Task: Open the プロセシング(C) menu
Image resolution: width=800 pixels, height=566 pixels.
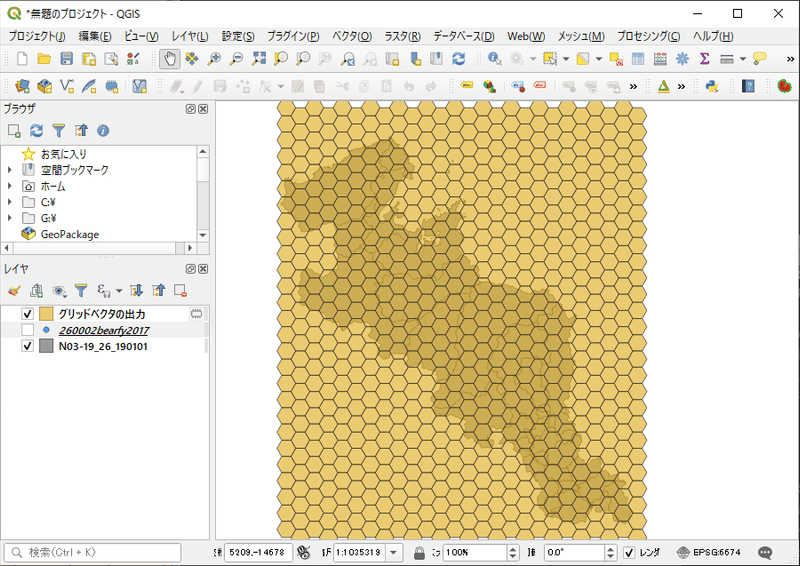Action: 648,36
